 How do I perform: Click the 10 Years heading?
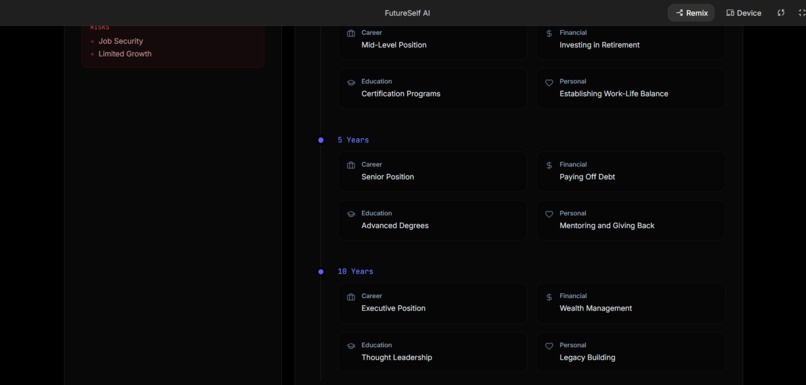[x=355, y=271]
